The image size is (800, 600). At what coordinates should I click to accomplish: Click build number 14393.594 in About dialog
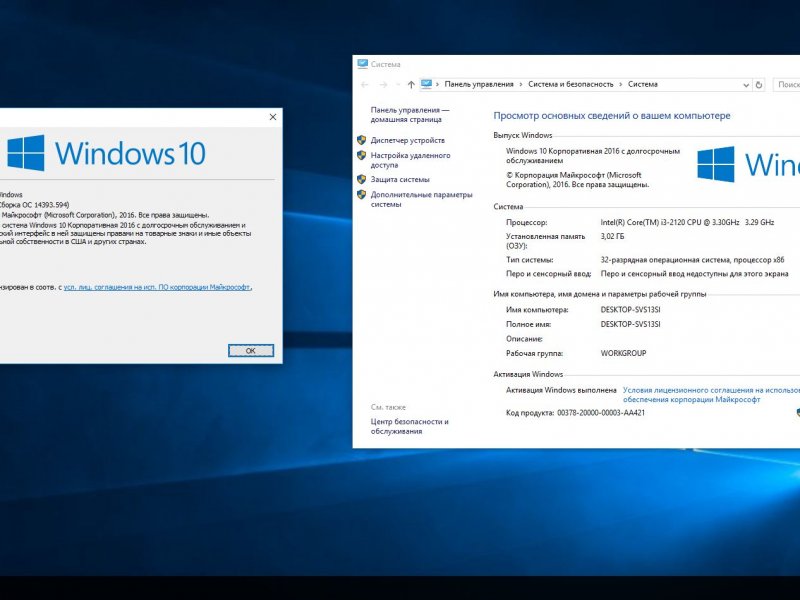(51, 205)
